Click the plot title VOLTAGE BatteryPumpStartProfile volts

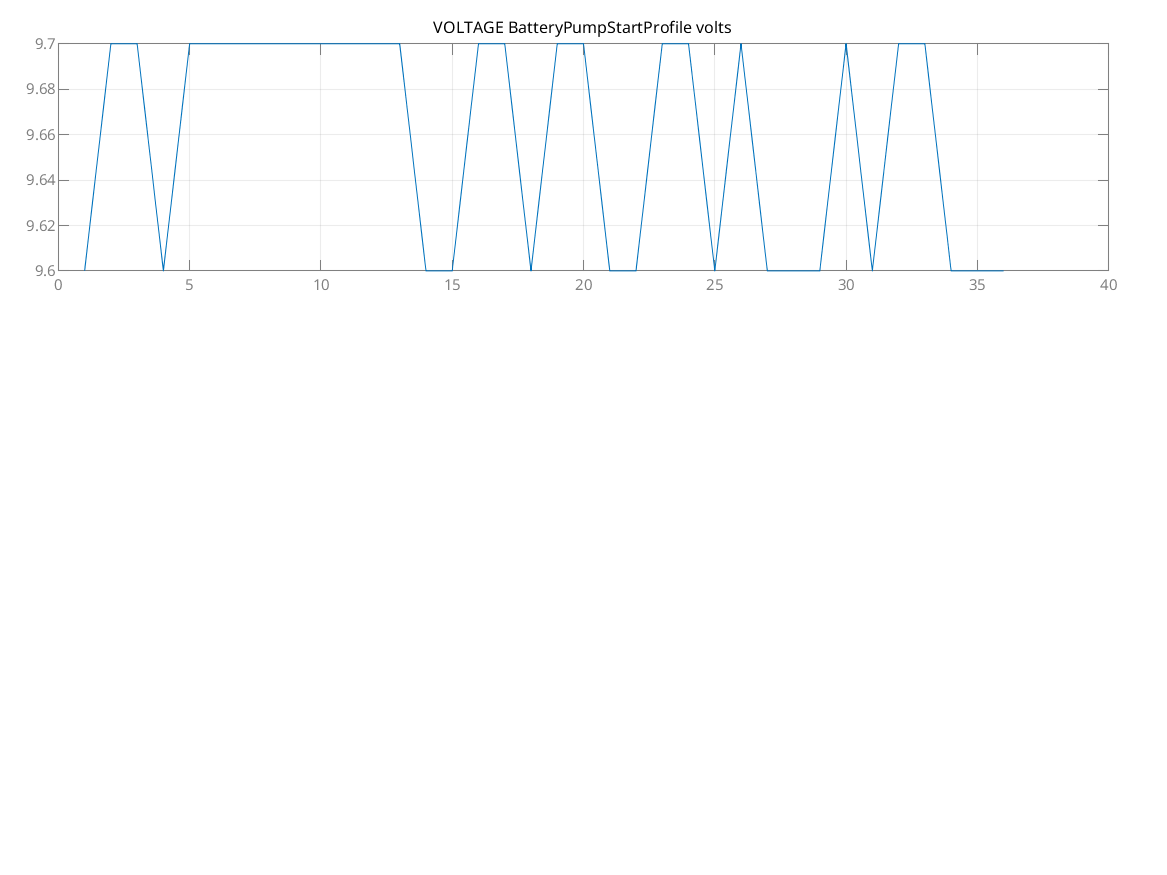(x=582, y=27)
